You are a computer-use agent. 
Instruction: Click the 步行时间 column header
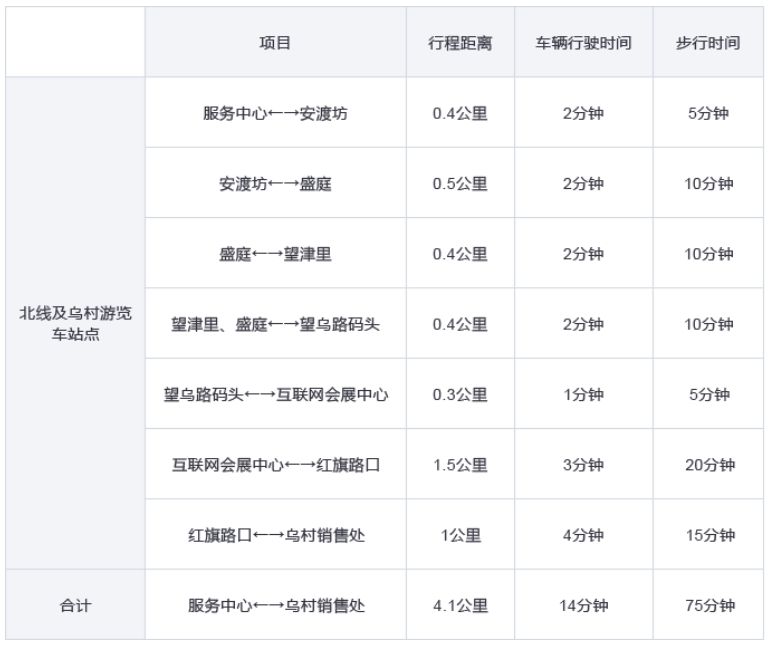(x=708, y=44)
